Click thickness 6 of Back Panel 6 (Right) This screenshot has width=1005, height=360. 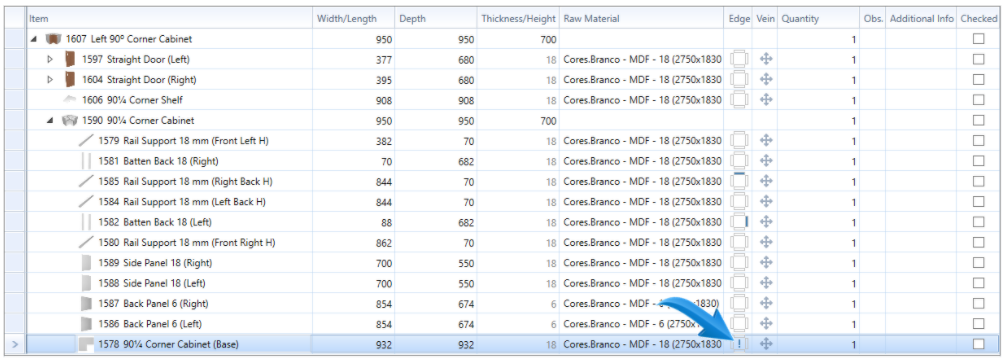pyautogui.click(x=553, y=304)
